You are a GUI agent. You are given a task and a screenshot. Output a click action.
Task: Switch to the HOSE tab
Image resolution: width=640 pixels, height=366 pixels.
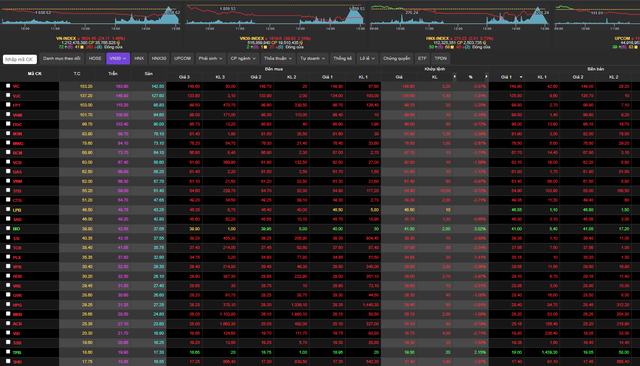pyautogui.click(x=95, y=58)
